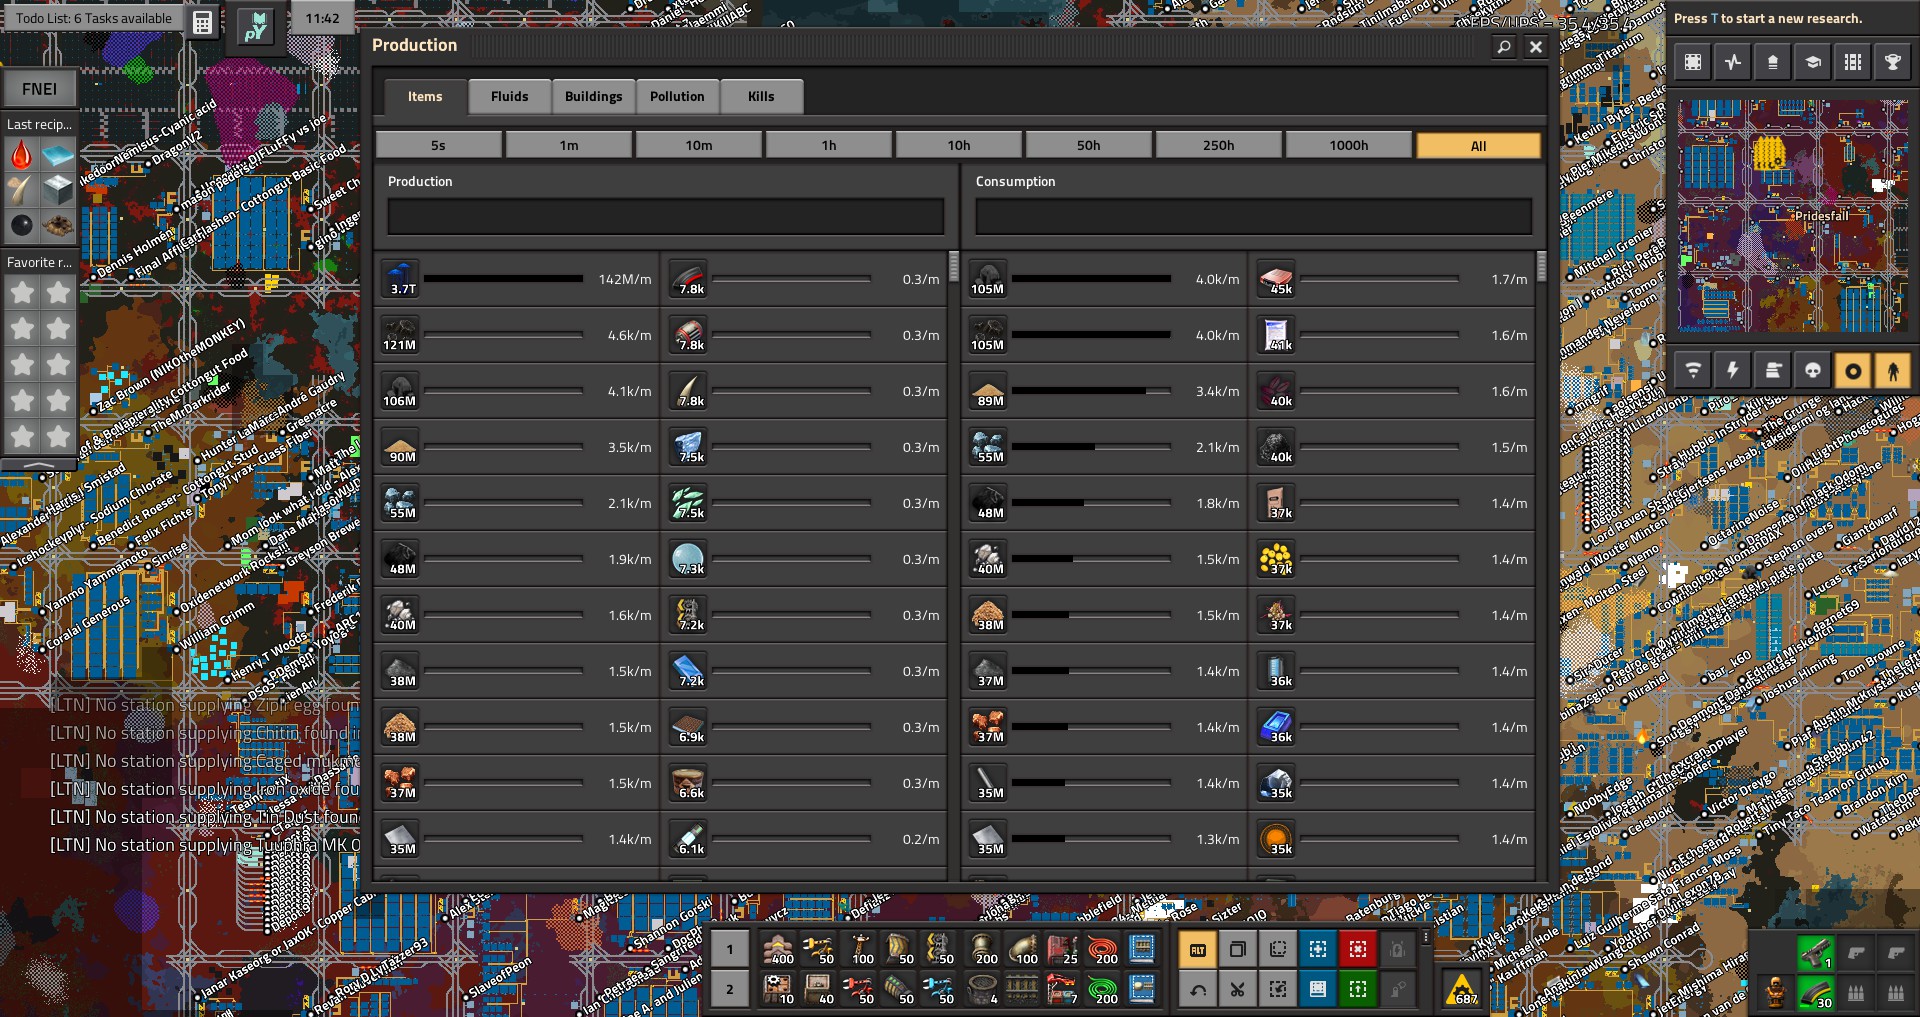Screen dimensions: 1920x1017
Task: Open train overview icon above minimap
Action: pyautogui.click(x=1773, y=62)
